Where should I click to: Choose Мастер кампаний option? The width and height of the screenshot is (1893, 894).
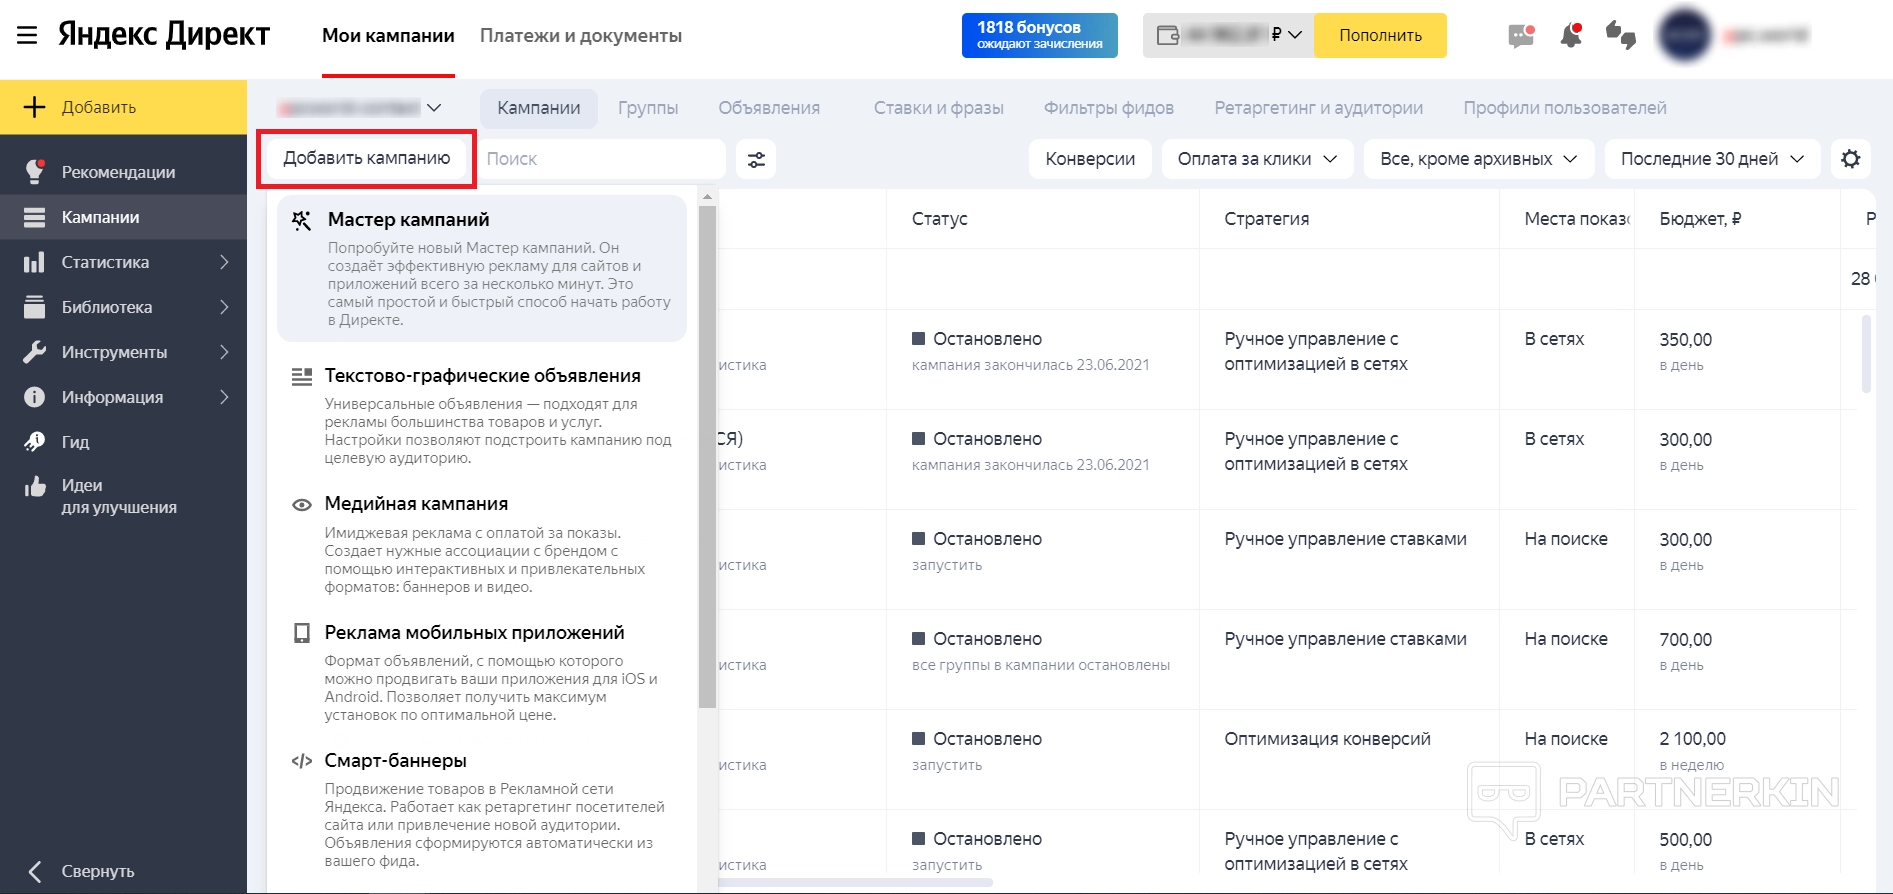pyautogui.click(x=482, y=268)
